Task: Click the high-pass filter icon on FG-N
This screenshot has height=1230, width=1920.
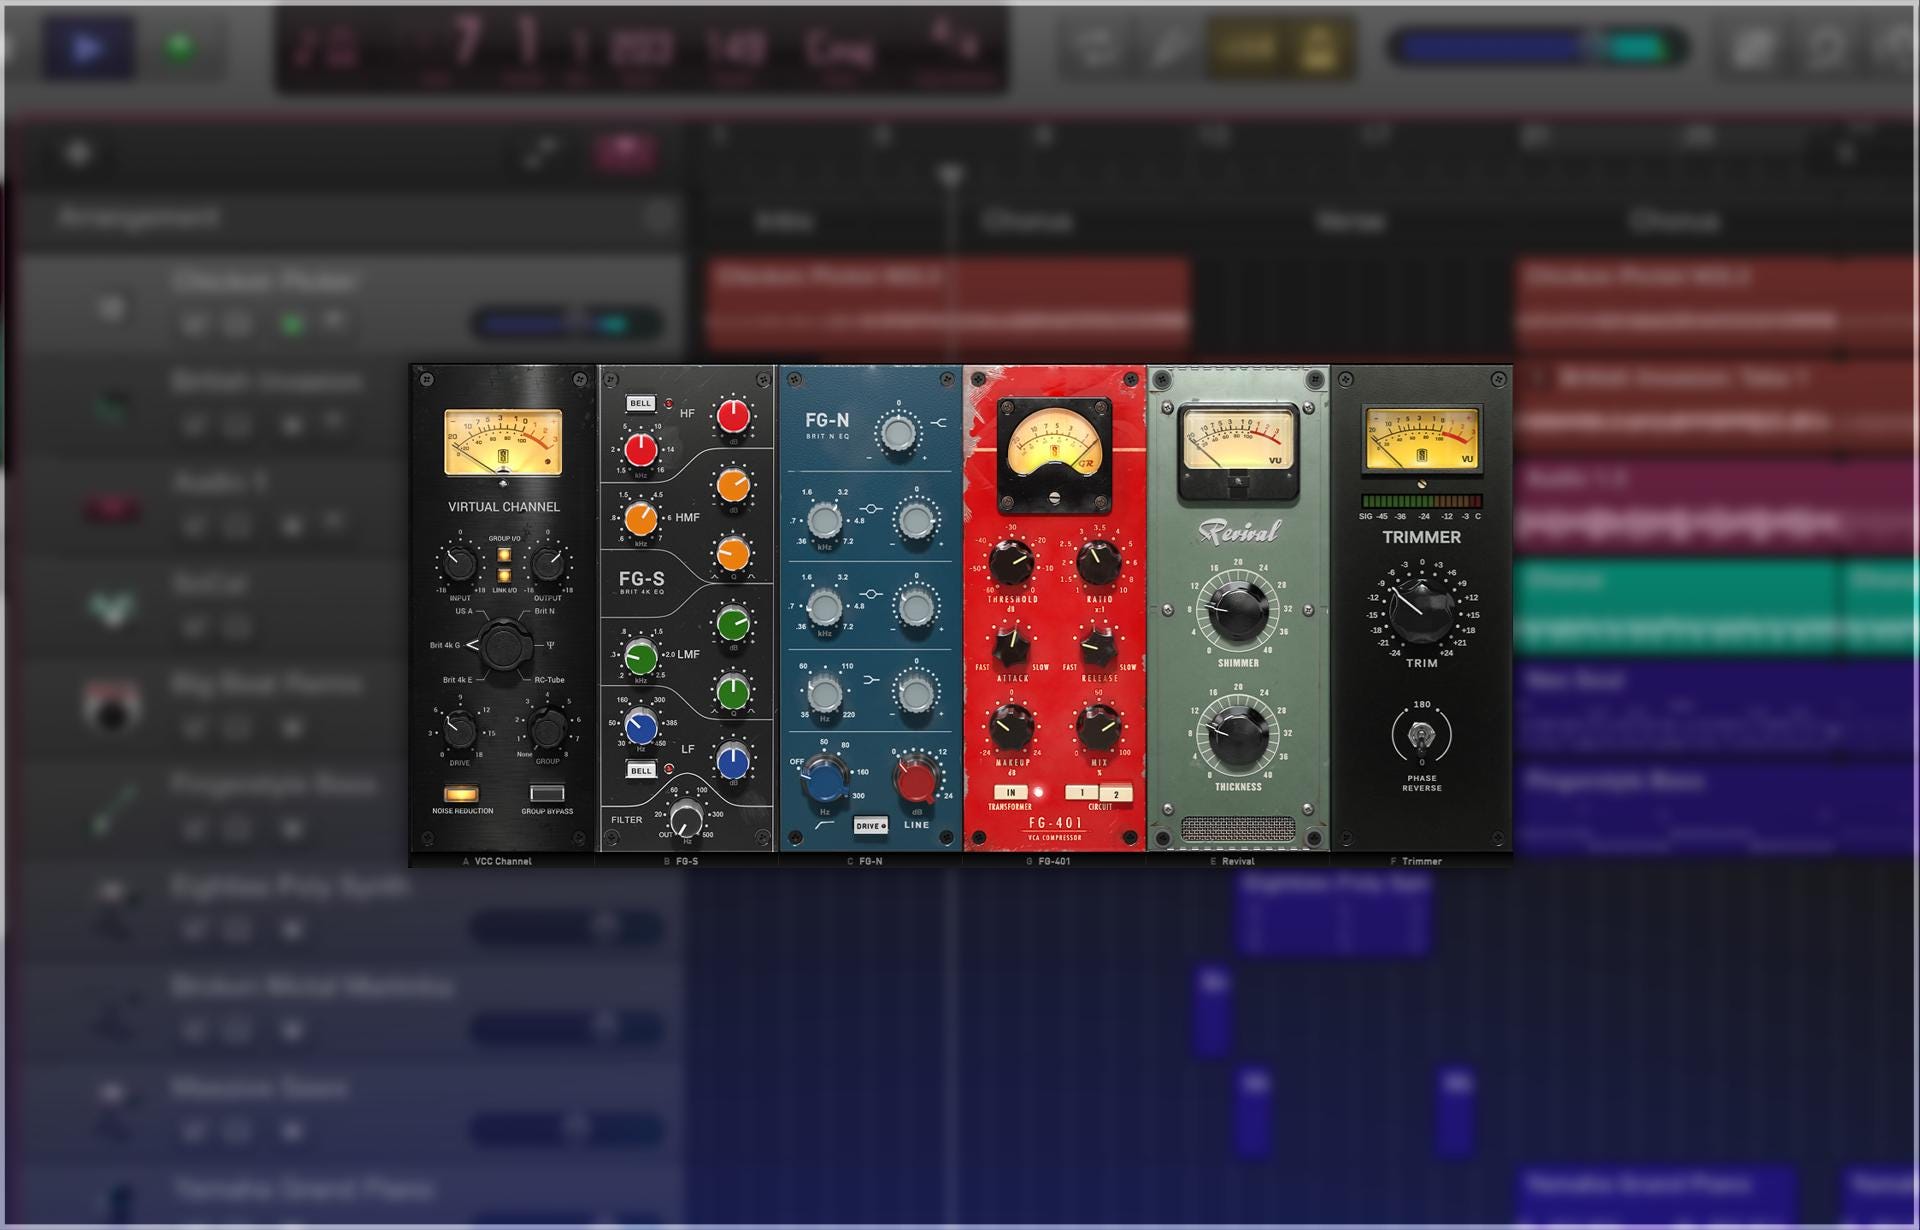Action: 825,826
